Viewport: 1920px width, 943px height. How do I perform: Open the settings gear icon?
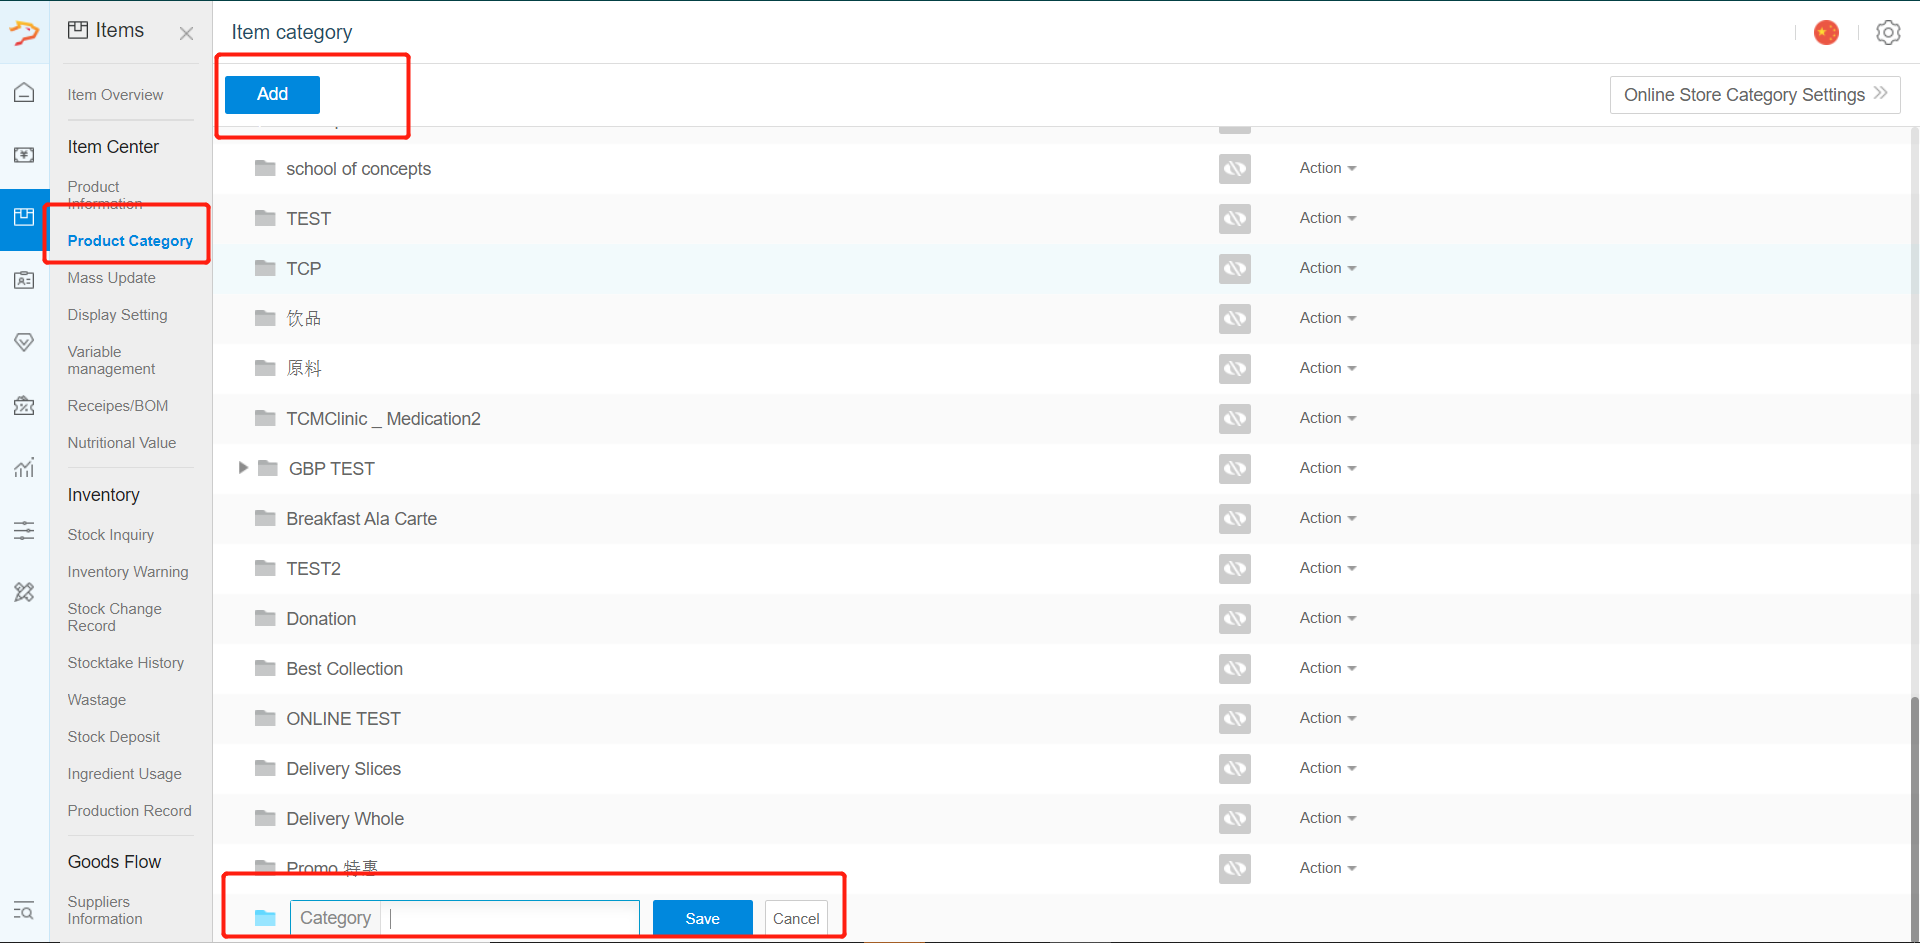click(x=1888, y=32)
